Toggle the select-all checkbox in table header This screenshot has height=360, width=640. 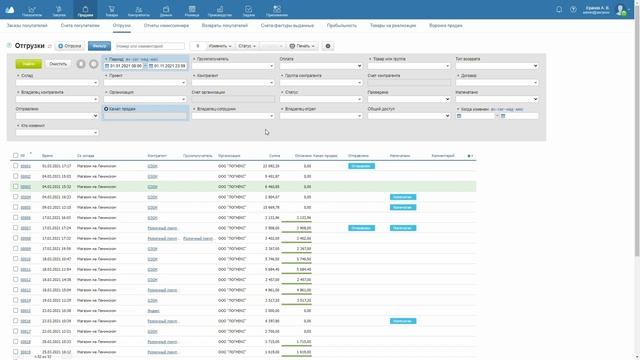click(x=16, y=156)
